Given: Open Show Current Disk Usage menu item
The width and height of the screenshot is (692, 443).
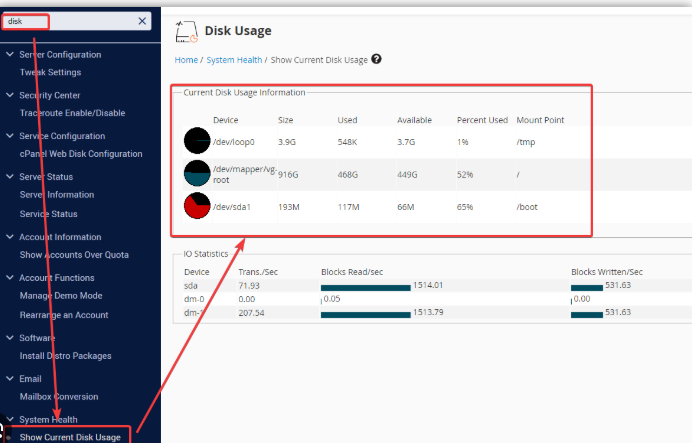Looking at the screenshot, I should click(70, 437).
